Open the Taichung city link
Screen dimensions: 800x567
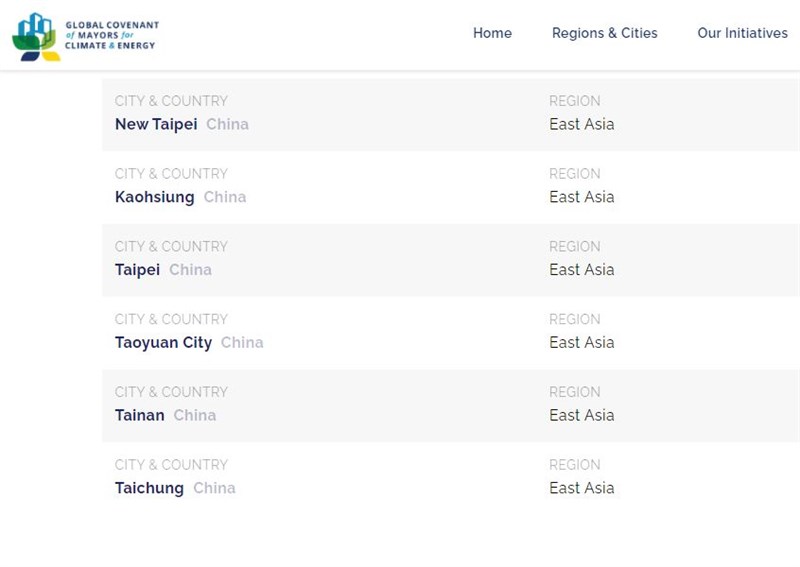tap(149, 488)
